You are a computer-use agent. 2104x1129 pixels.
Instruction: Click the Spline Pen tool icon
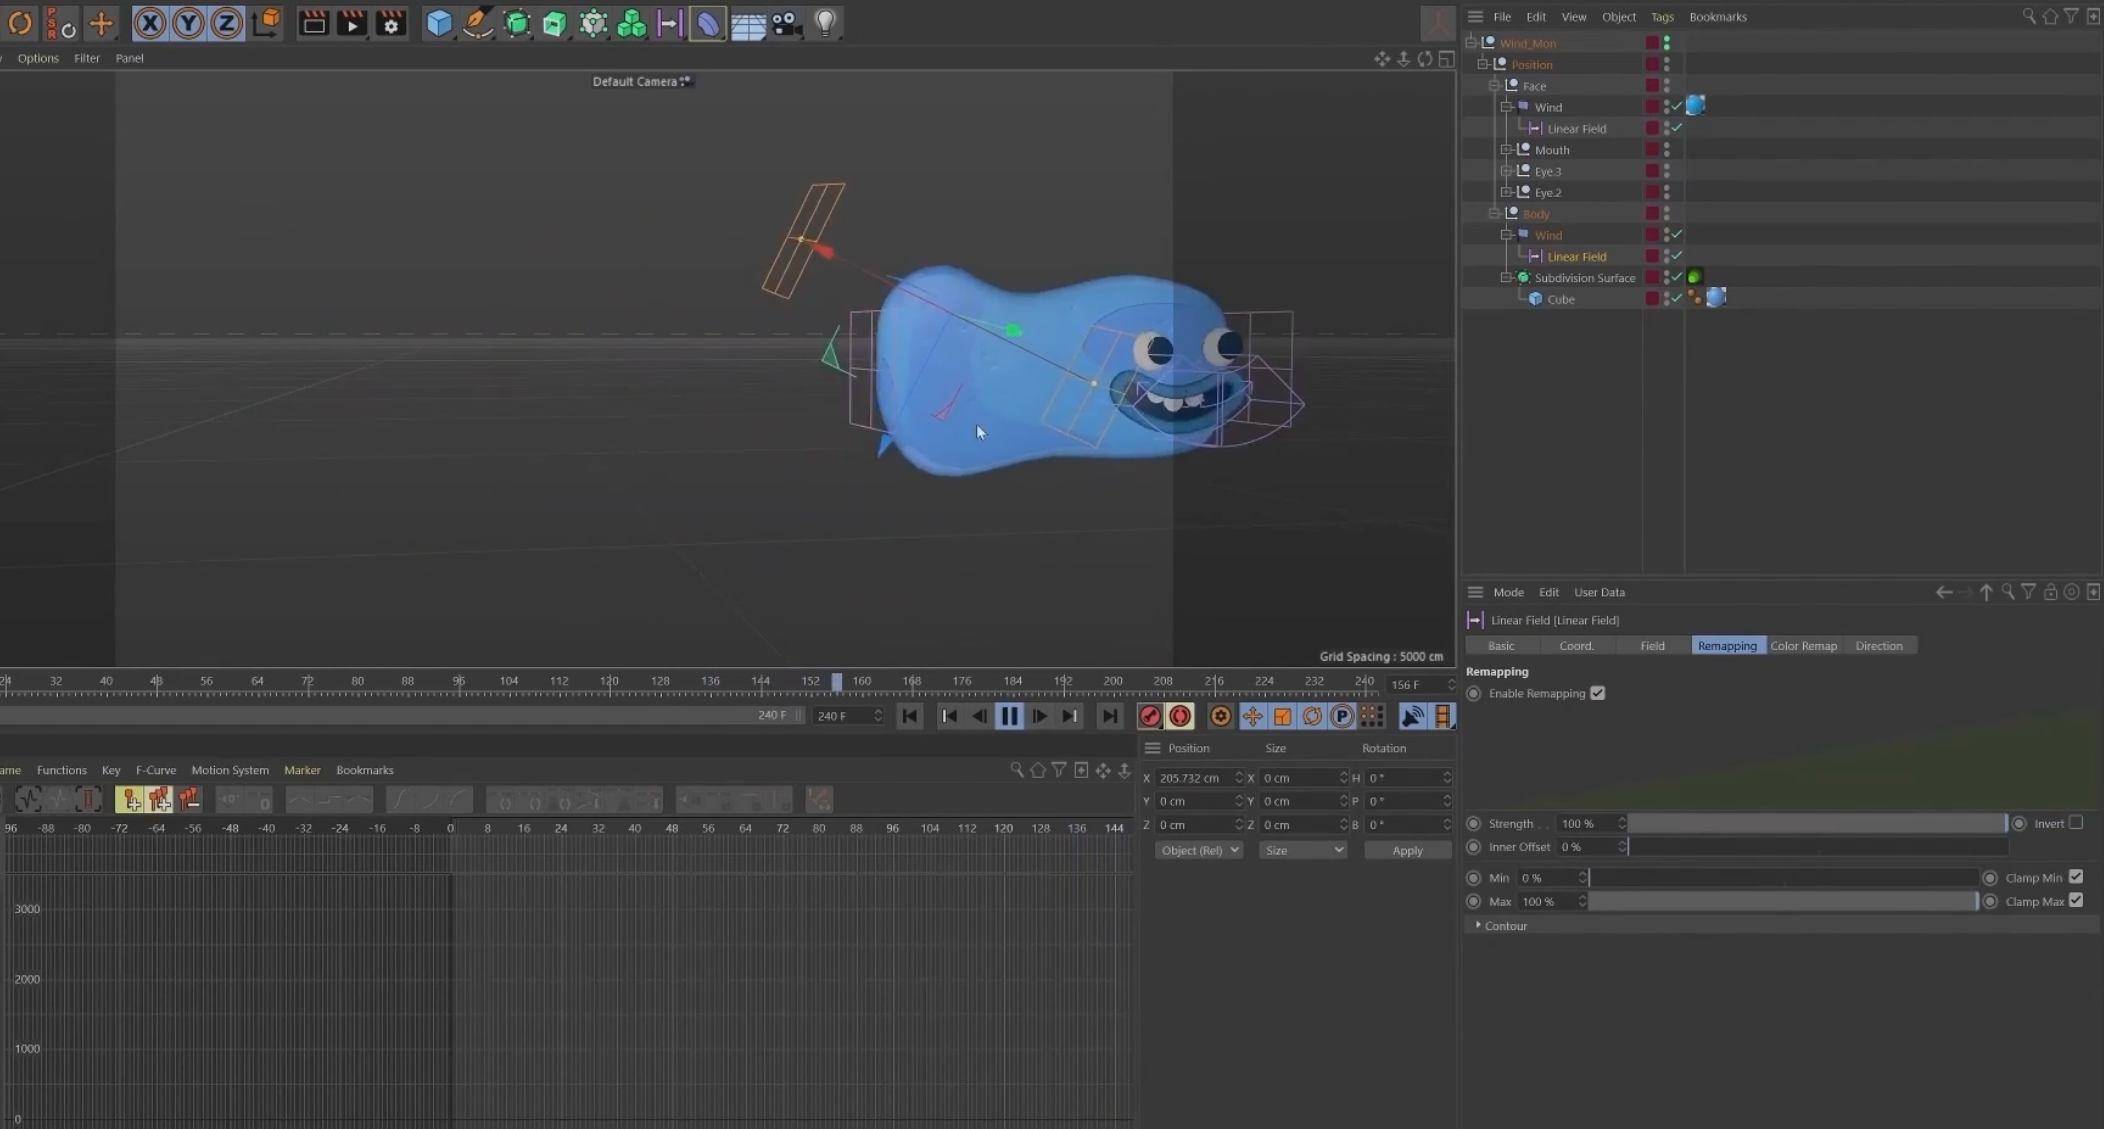[x=477, y=23]
